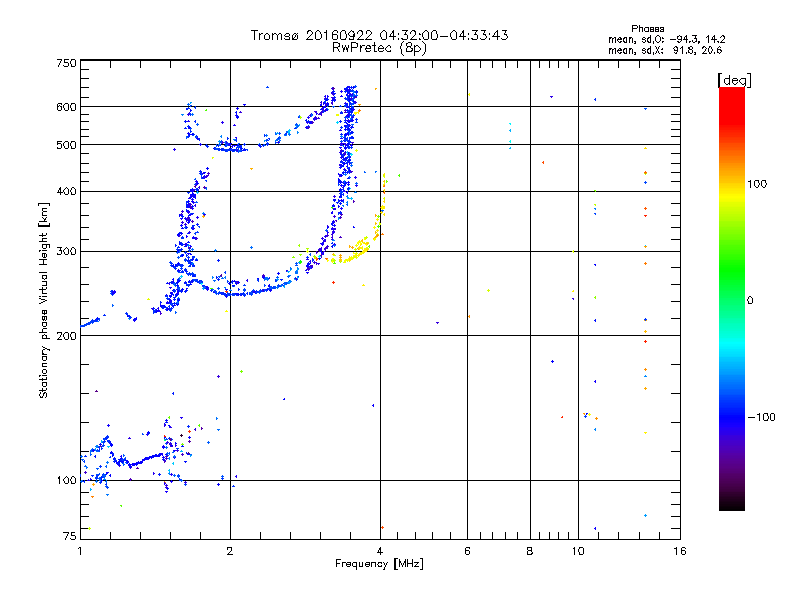Click the x-axis tick label '1'
Image resolution: width=800 pixels, height=600 pixels.
point(80,551)
